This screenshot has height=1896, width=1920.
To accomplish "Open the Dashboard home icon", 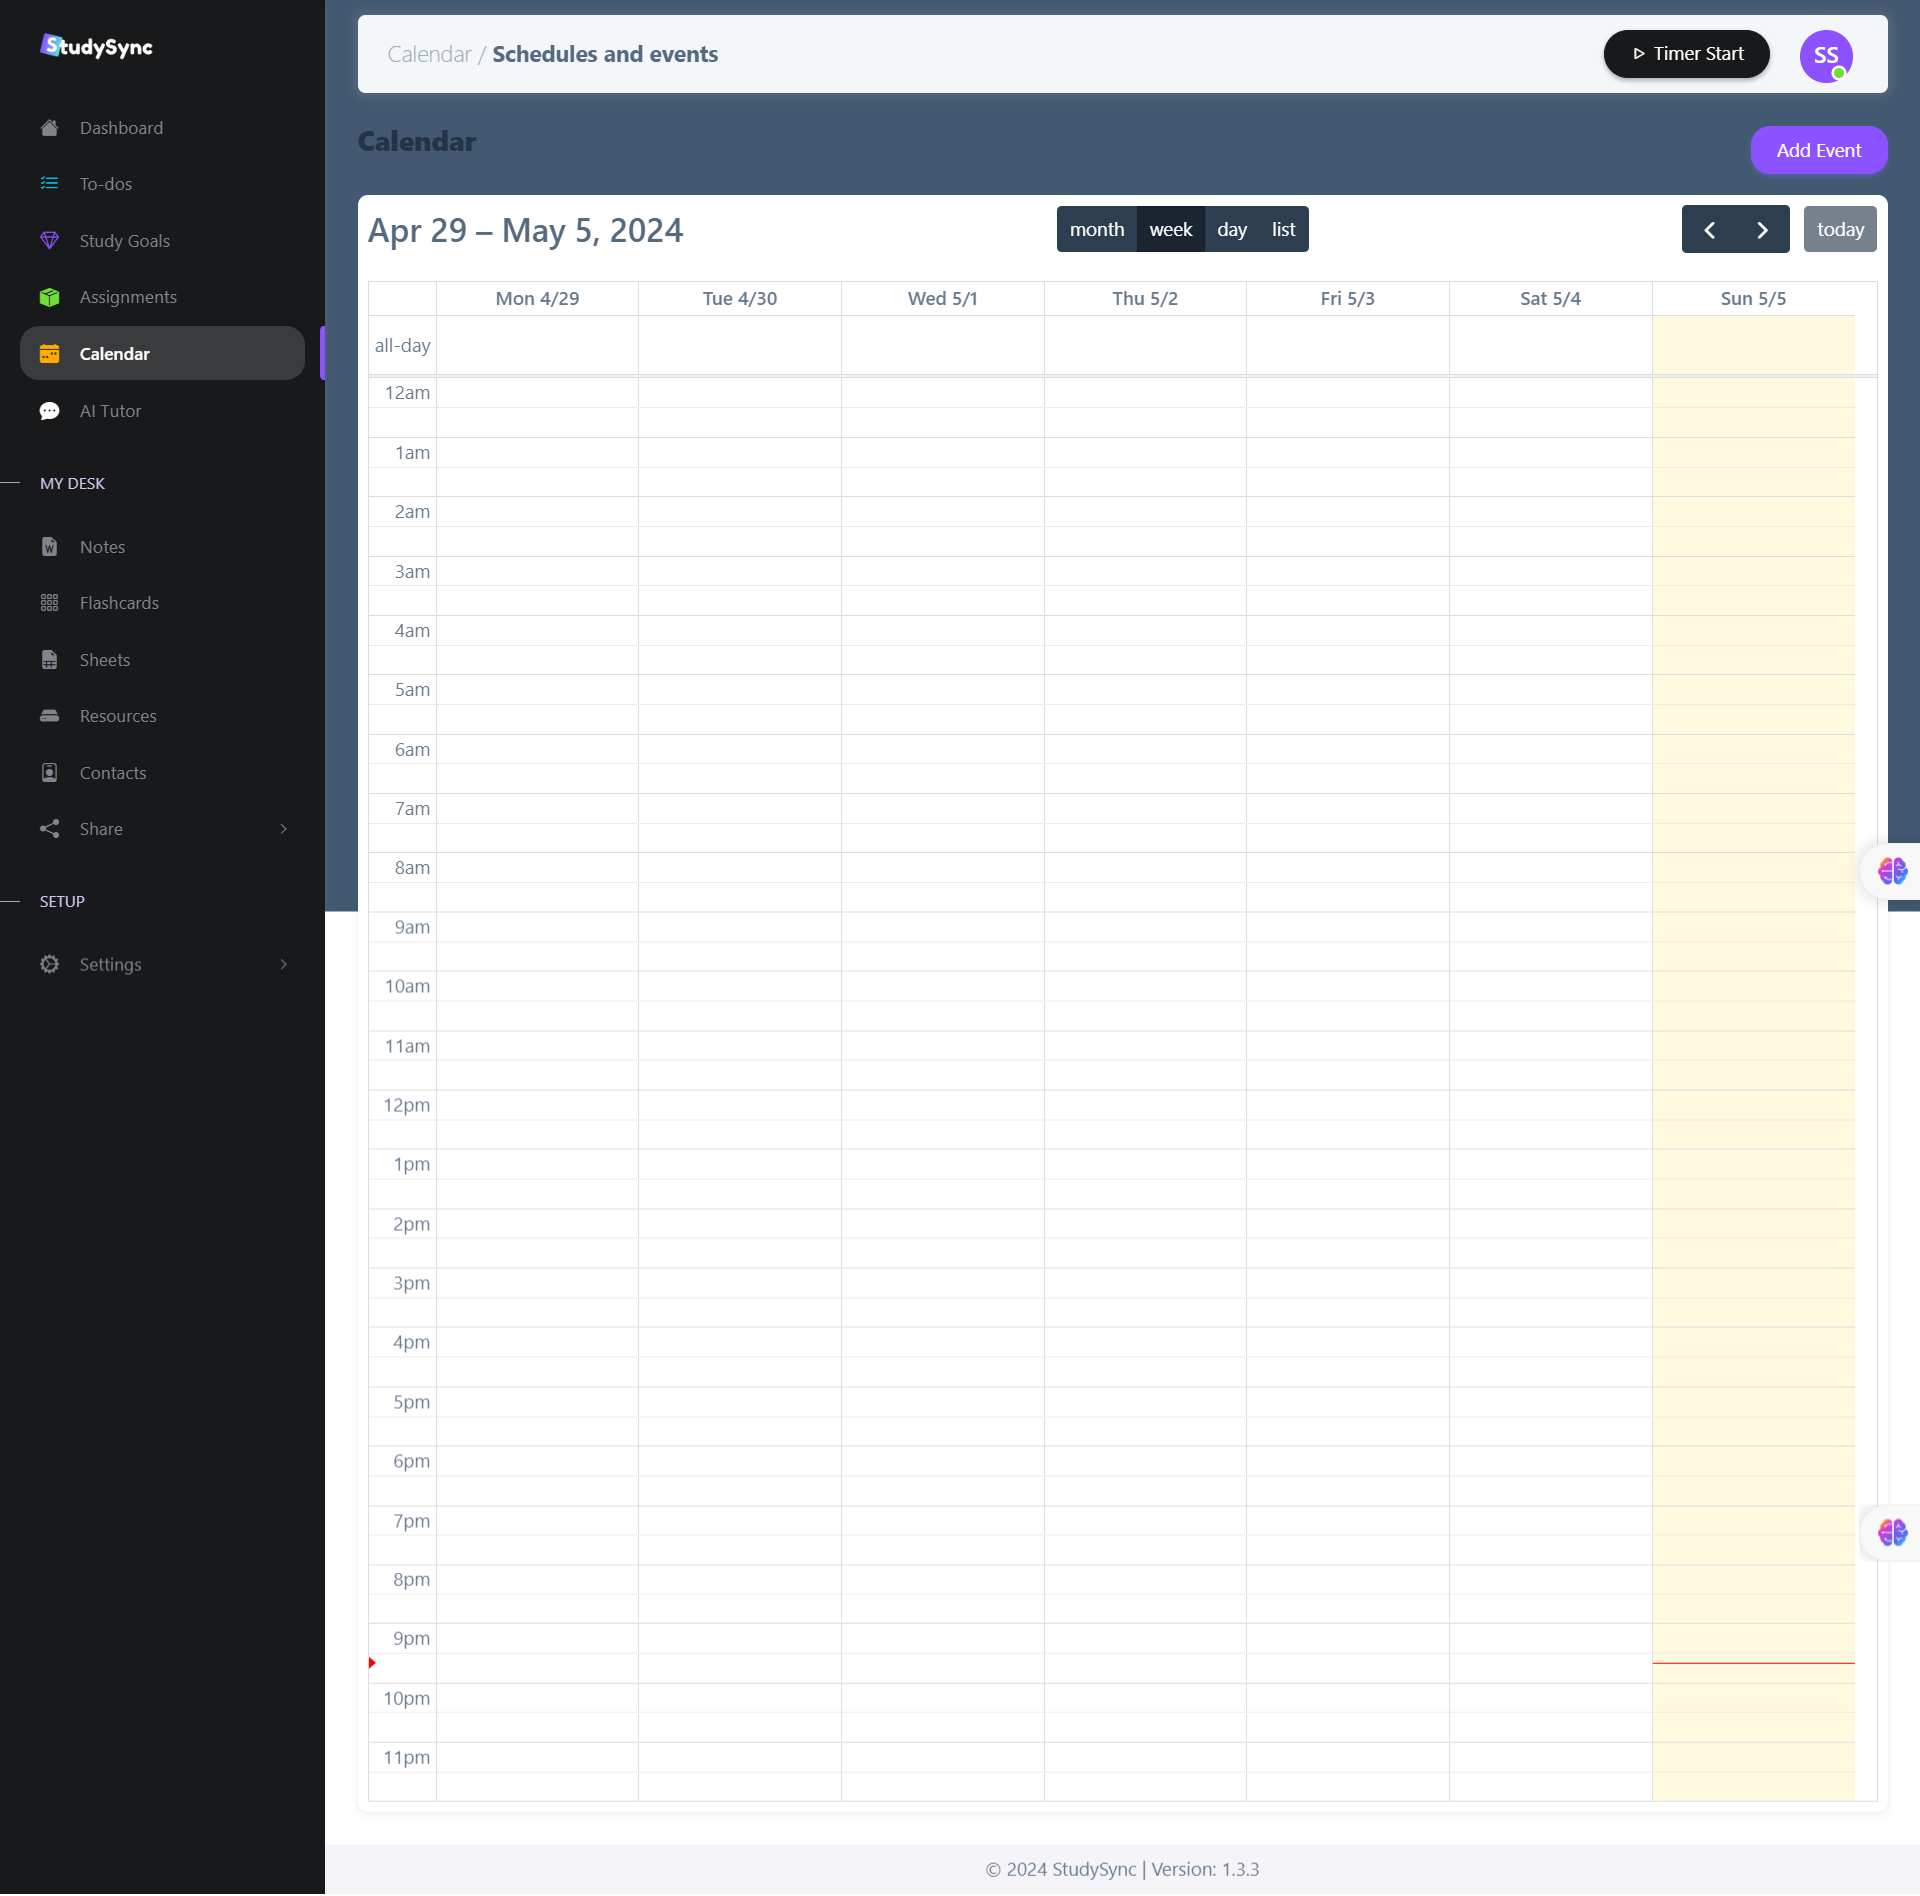I will coord(49,128).
